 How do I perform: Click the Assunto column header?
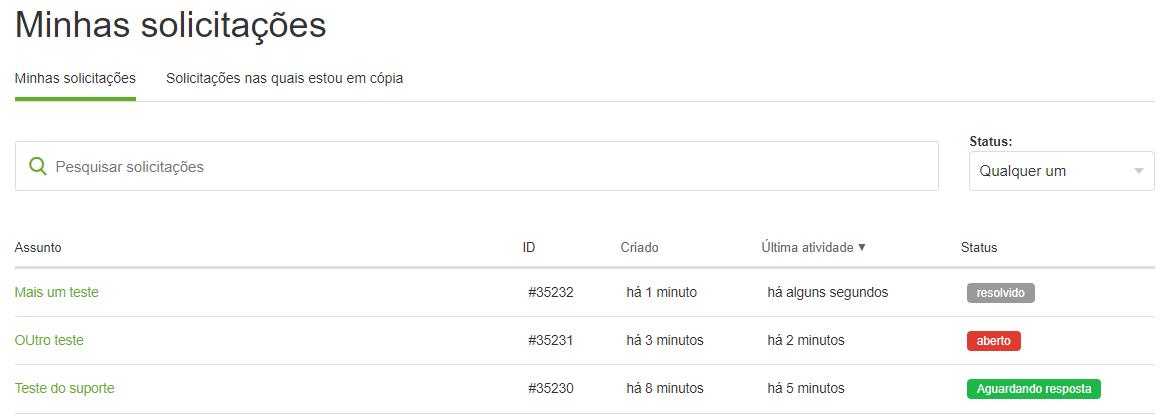tap(38, 248)
